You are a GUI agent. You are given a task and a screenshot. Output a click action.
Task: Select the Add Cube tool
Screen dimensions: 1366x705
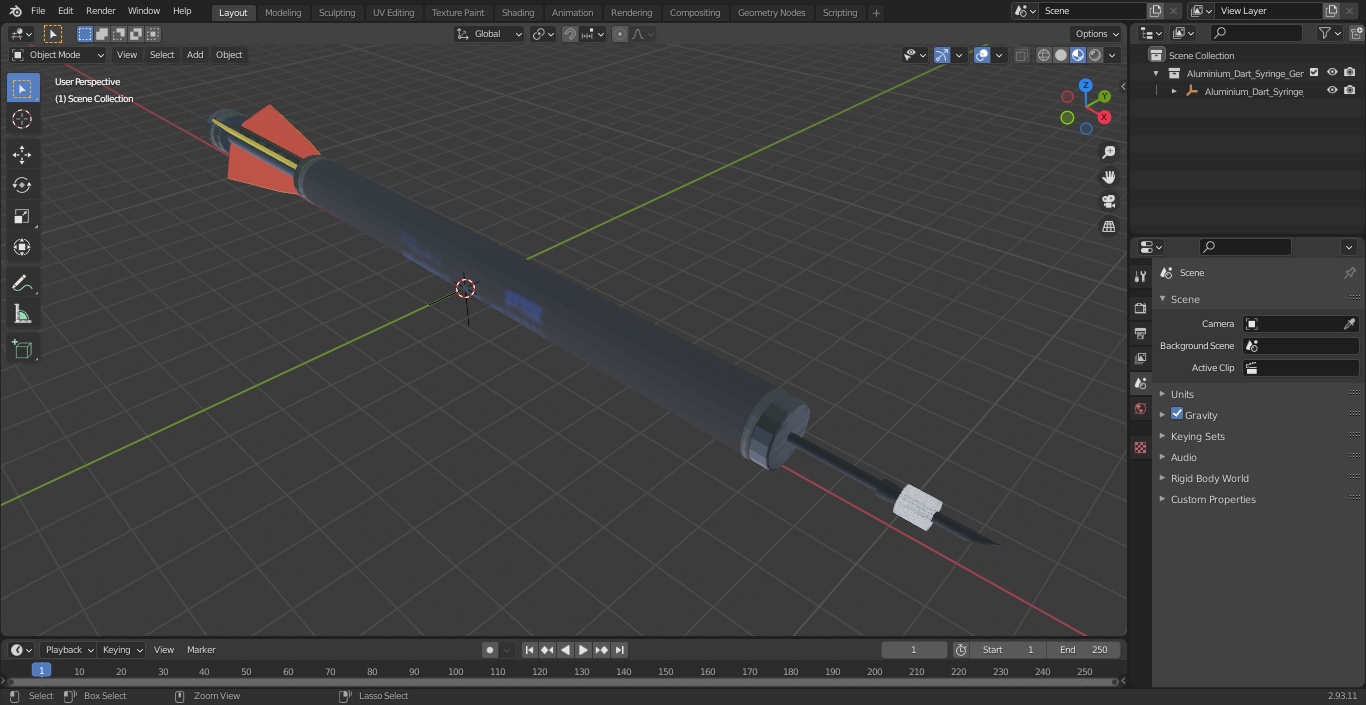(x=22, y=349)
